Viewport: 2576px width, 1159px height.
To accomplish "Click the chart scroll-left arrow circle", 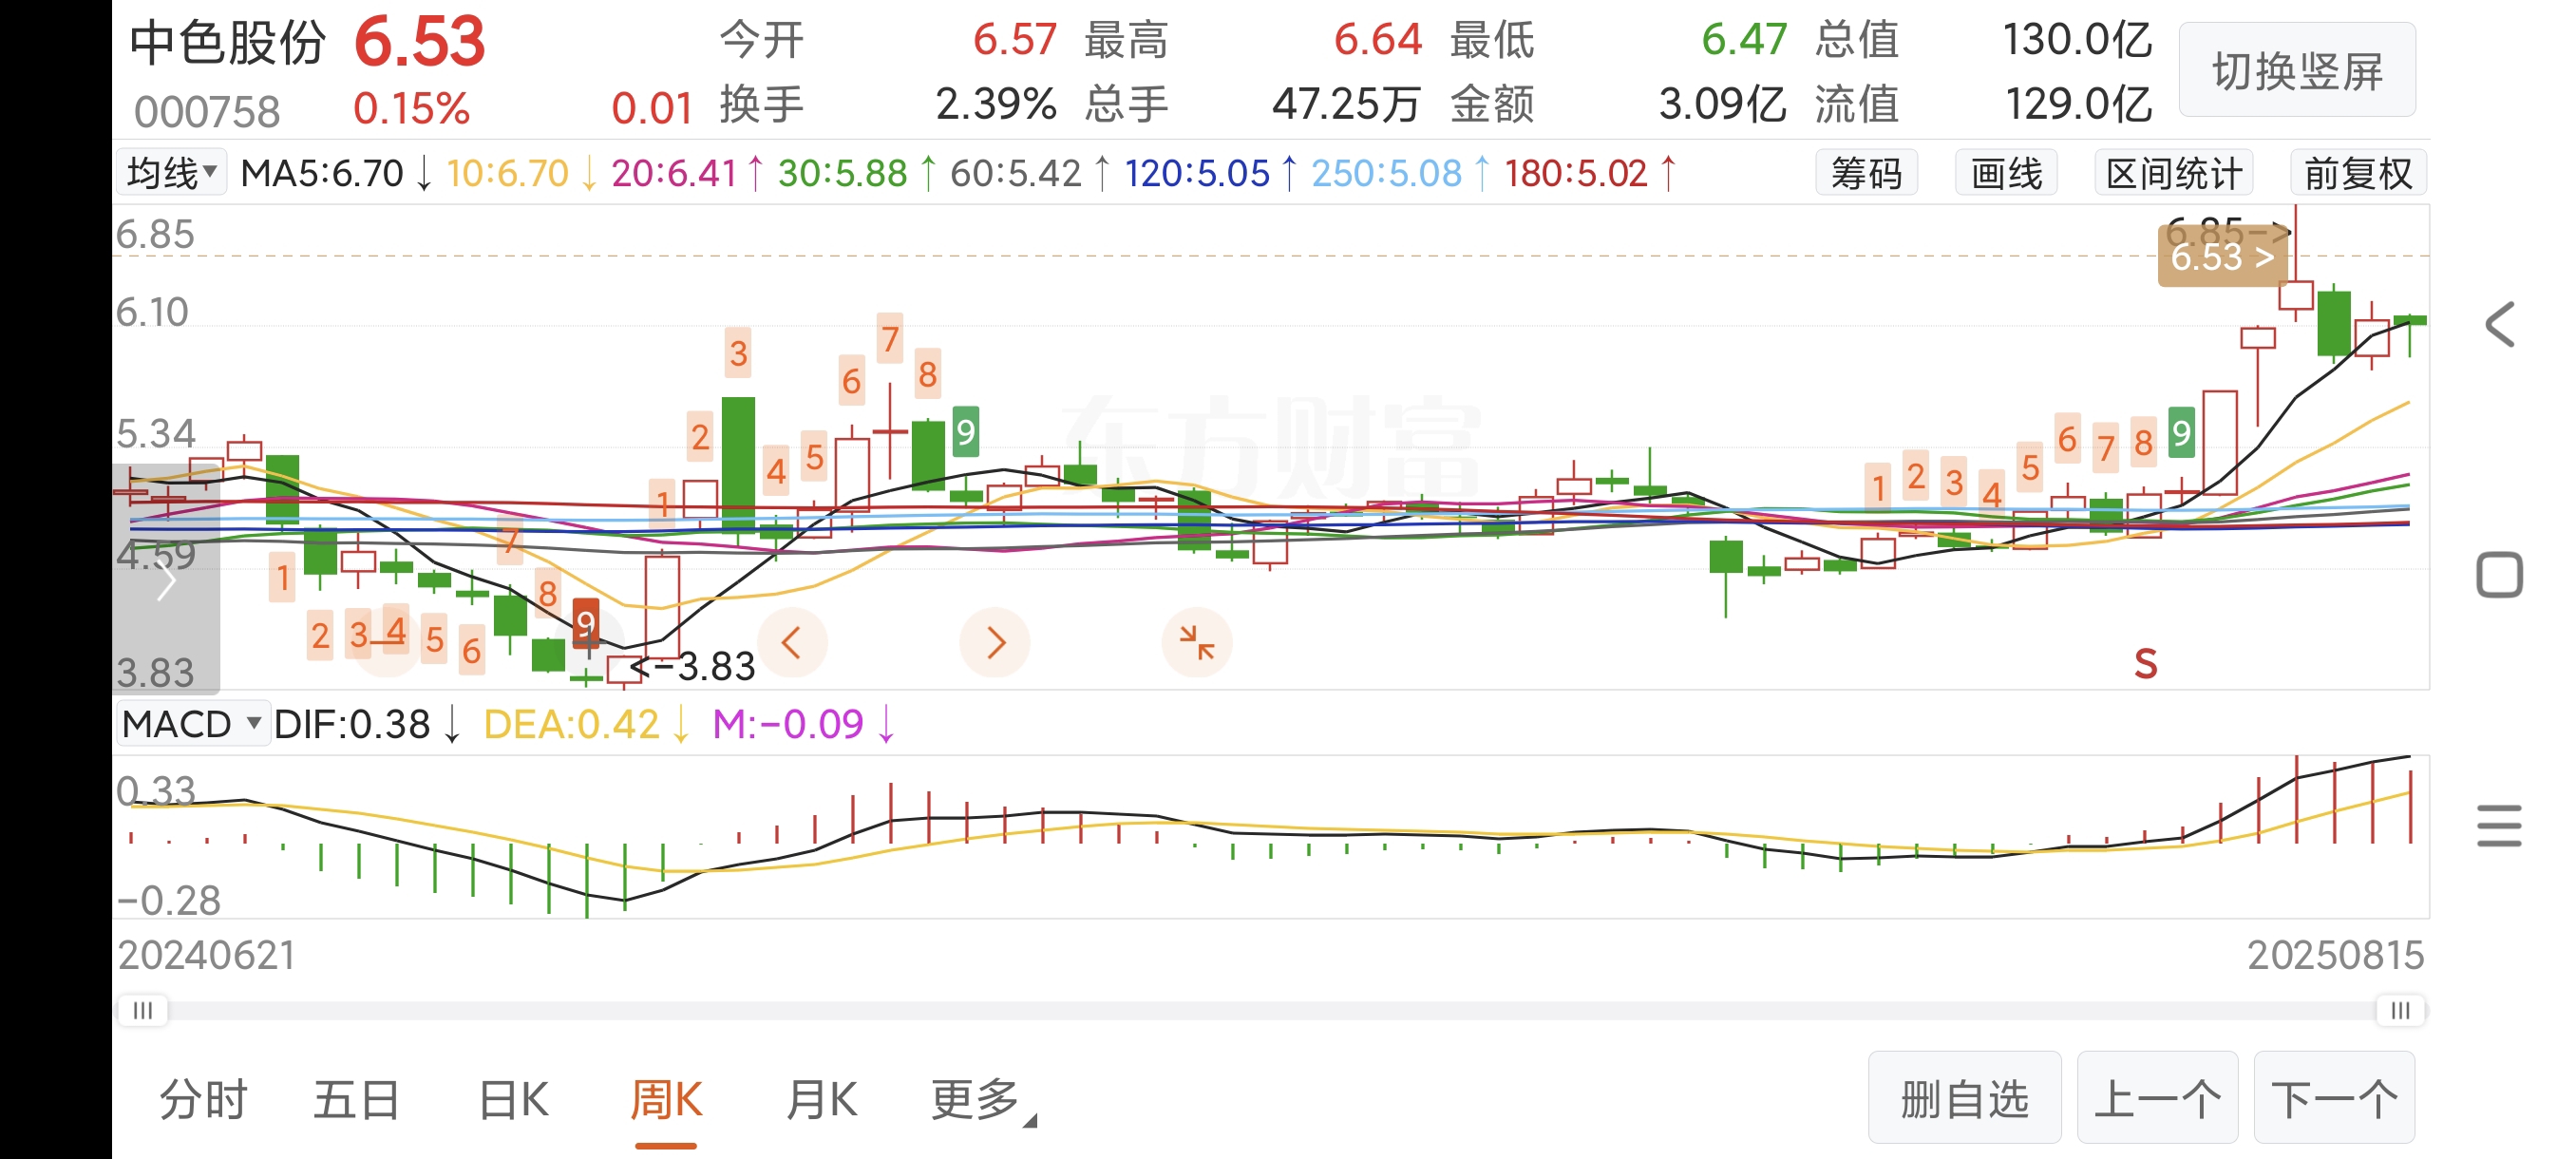I will coord(792,642).
